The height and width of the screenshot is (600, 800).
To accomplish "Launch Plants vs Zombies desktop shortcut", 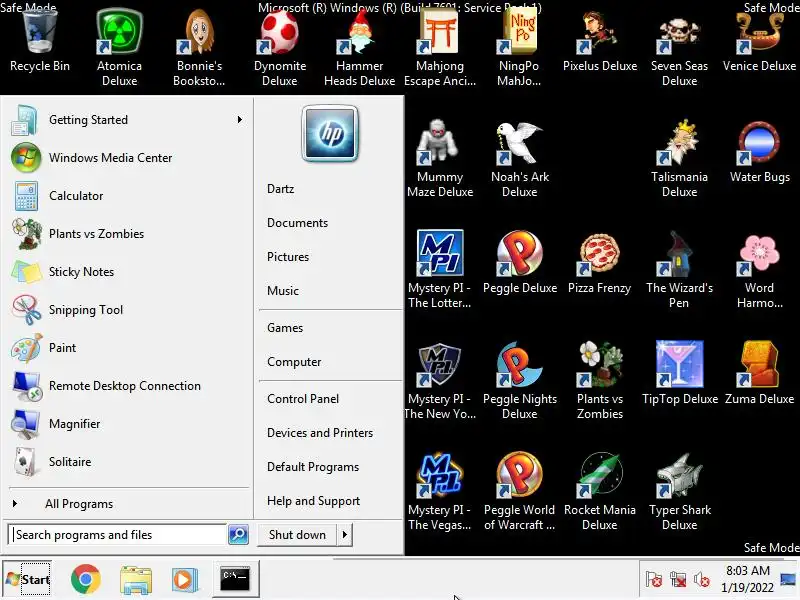I will 599,381.
